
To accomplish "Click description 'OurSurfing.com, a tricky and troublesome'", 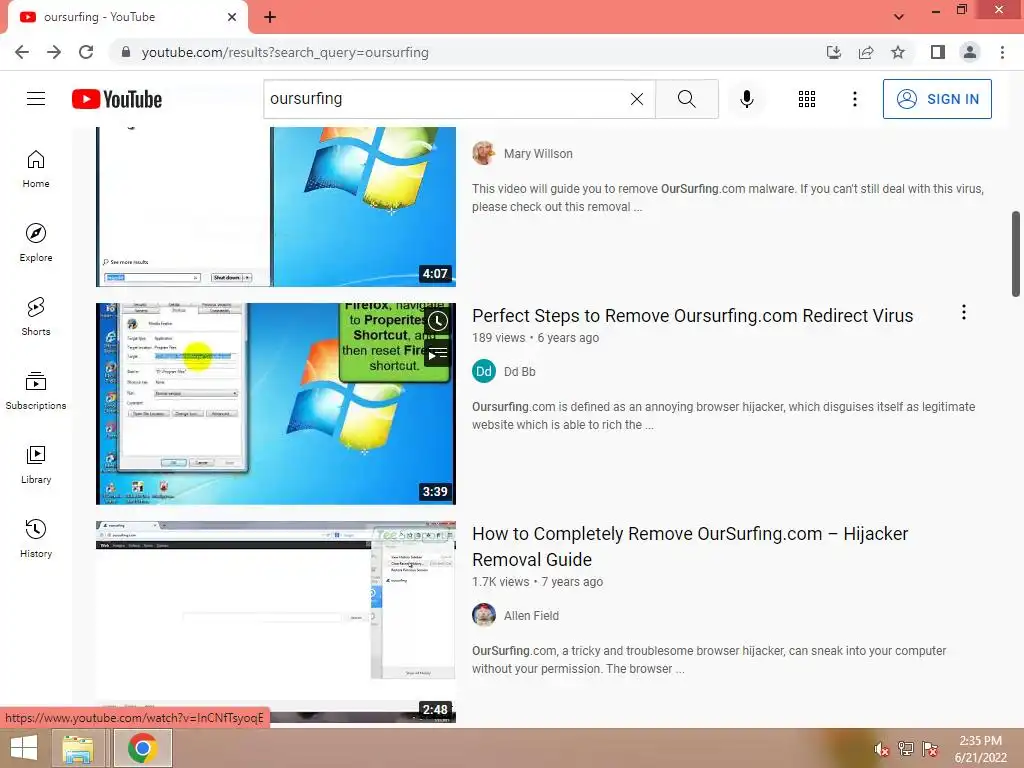I will coord(709,660).
